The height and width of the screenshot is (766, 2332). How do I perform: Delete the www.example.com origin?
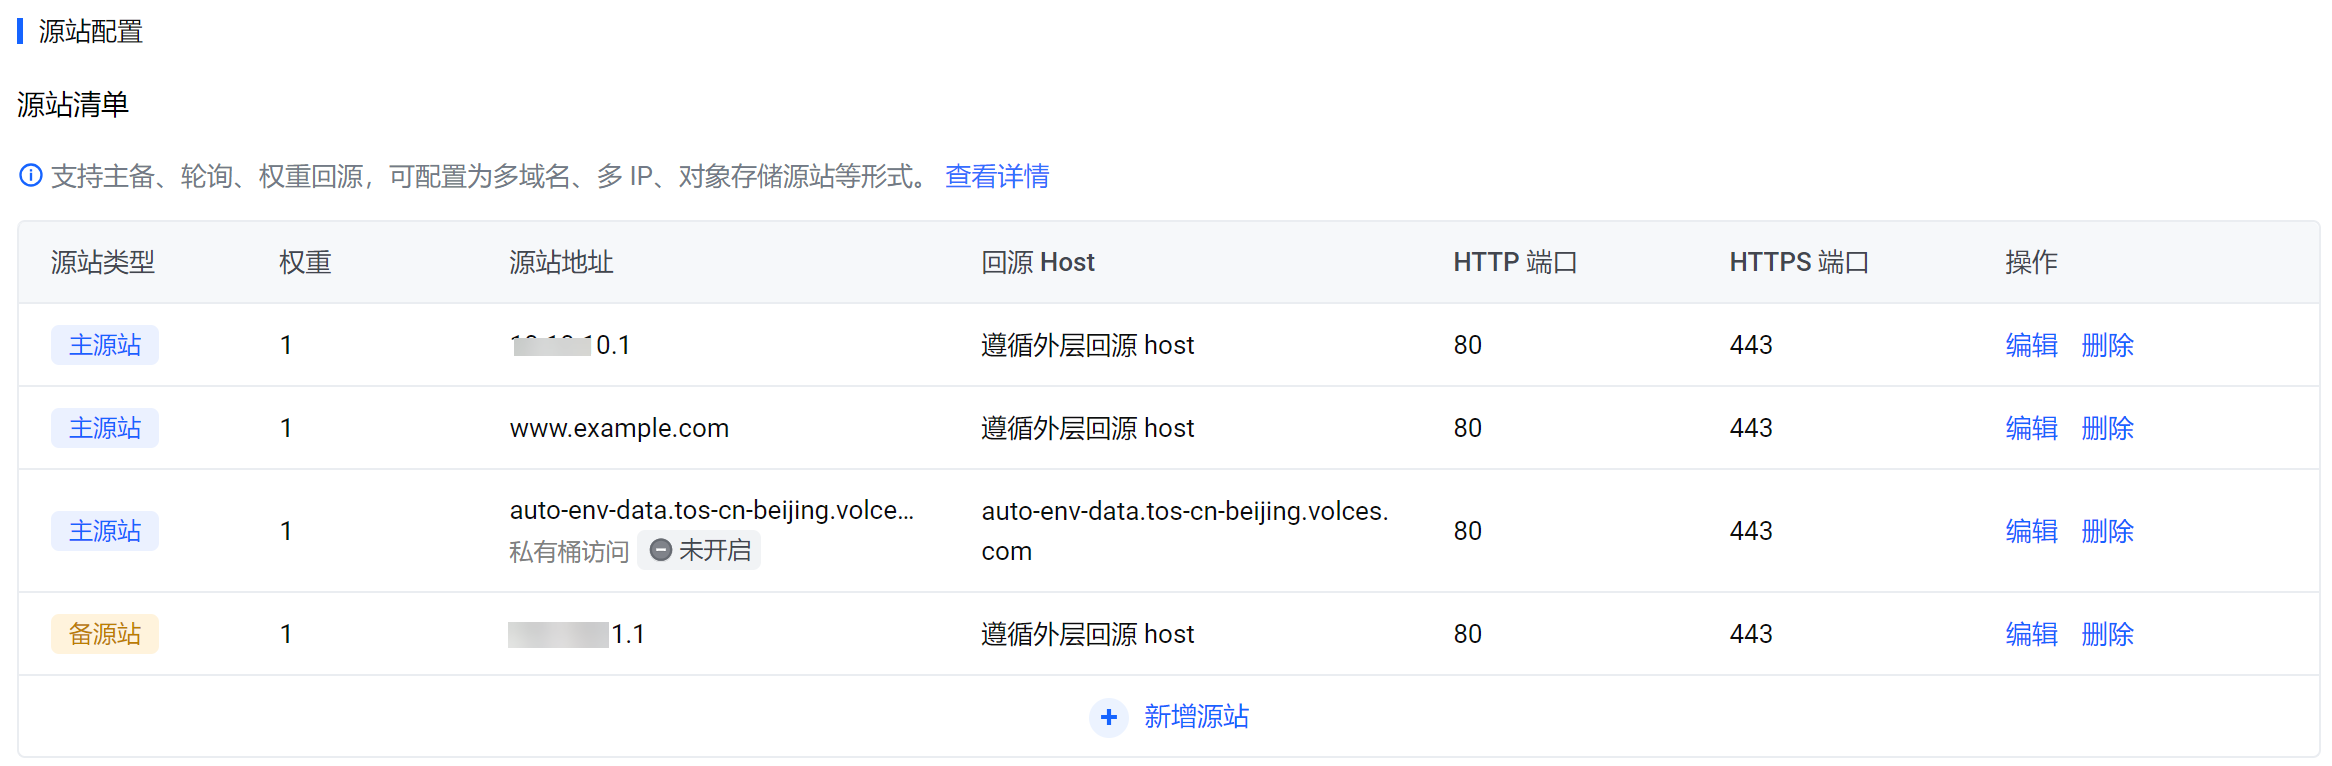(2107, 428)
